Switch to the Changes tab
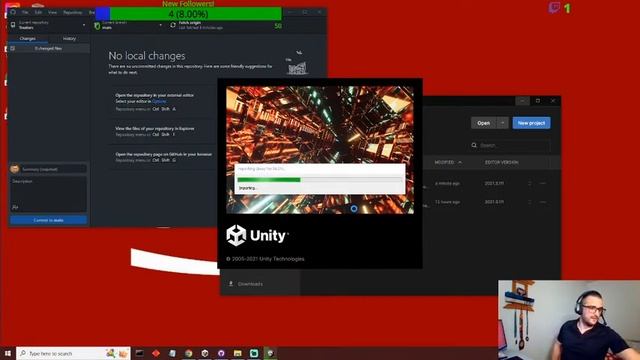The width and height of the screenshot is (640, 360). [x=28, y=38]
